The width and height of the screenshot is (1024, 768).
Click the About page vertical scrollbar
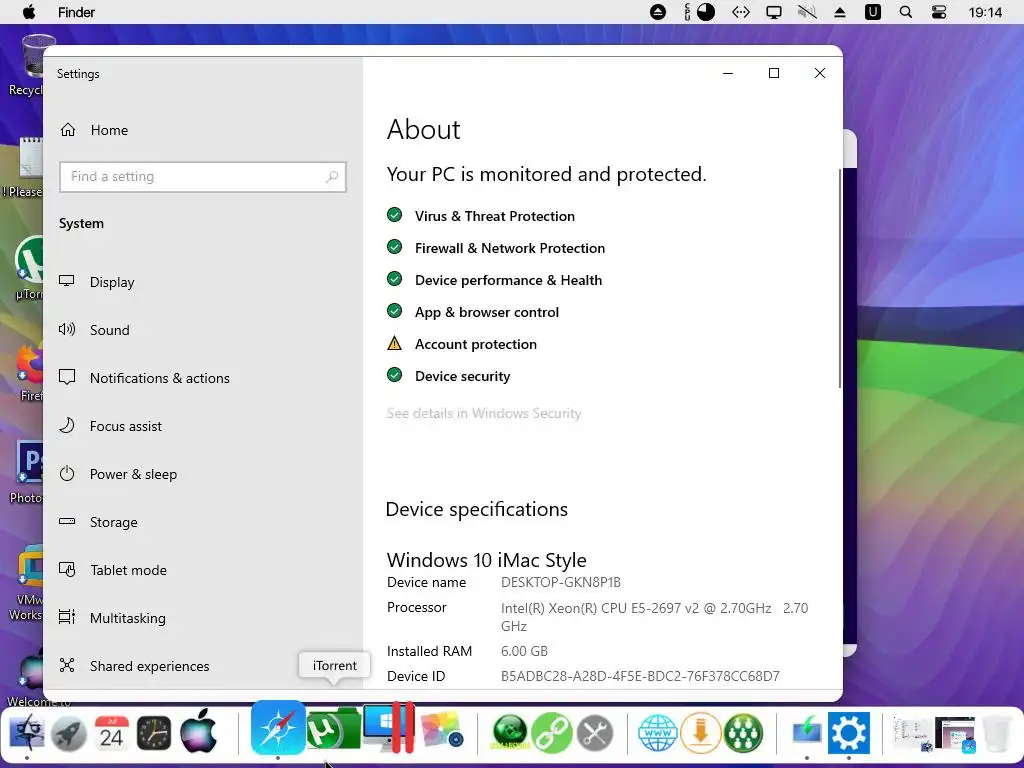(x=839, y=279)
